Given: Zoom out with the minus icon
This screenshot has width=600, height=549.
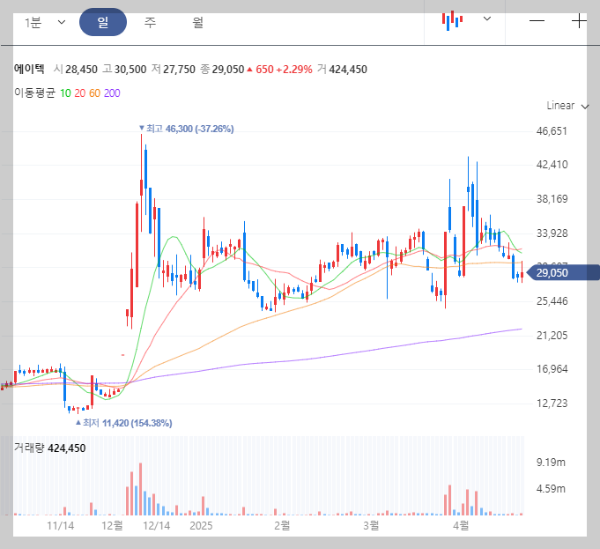Looking at the screenshot, I should coord(537,20).
